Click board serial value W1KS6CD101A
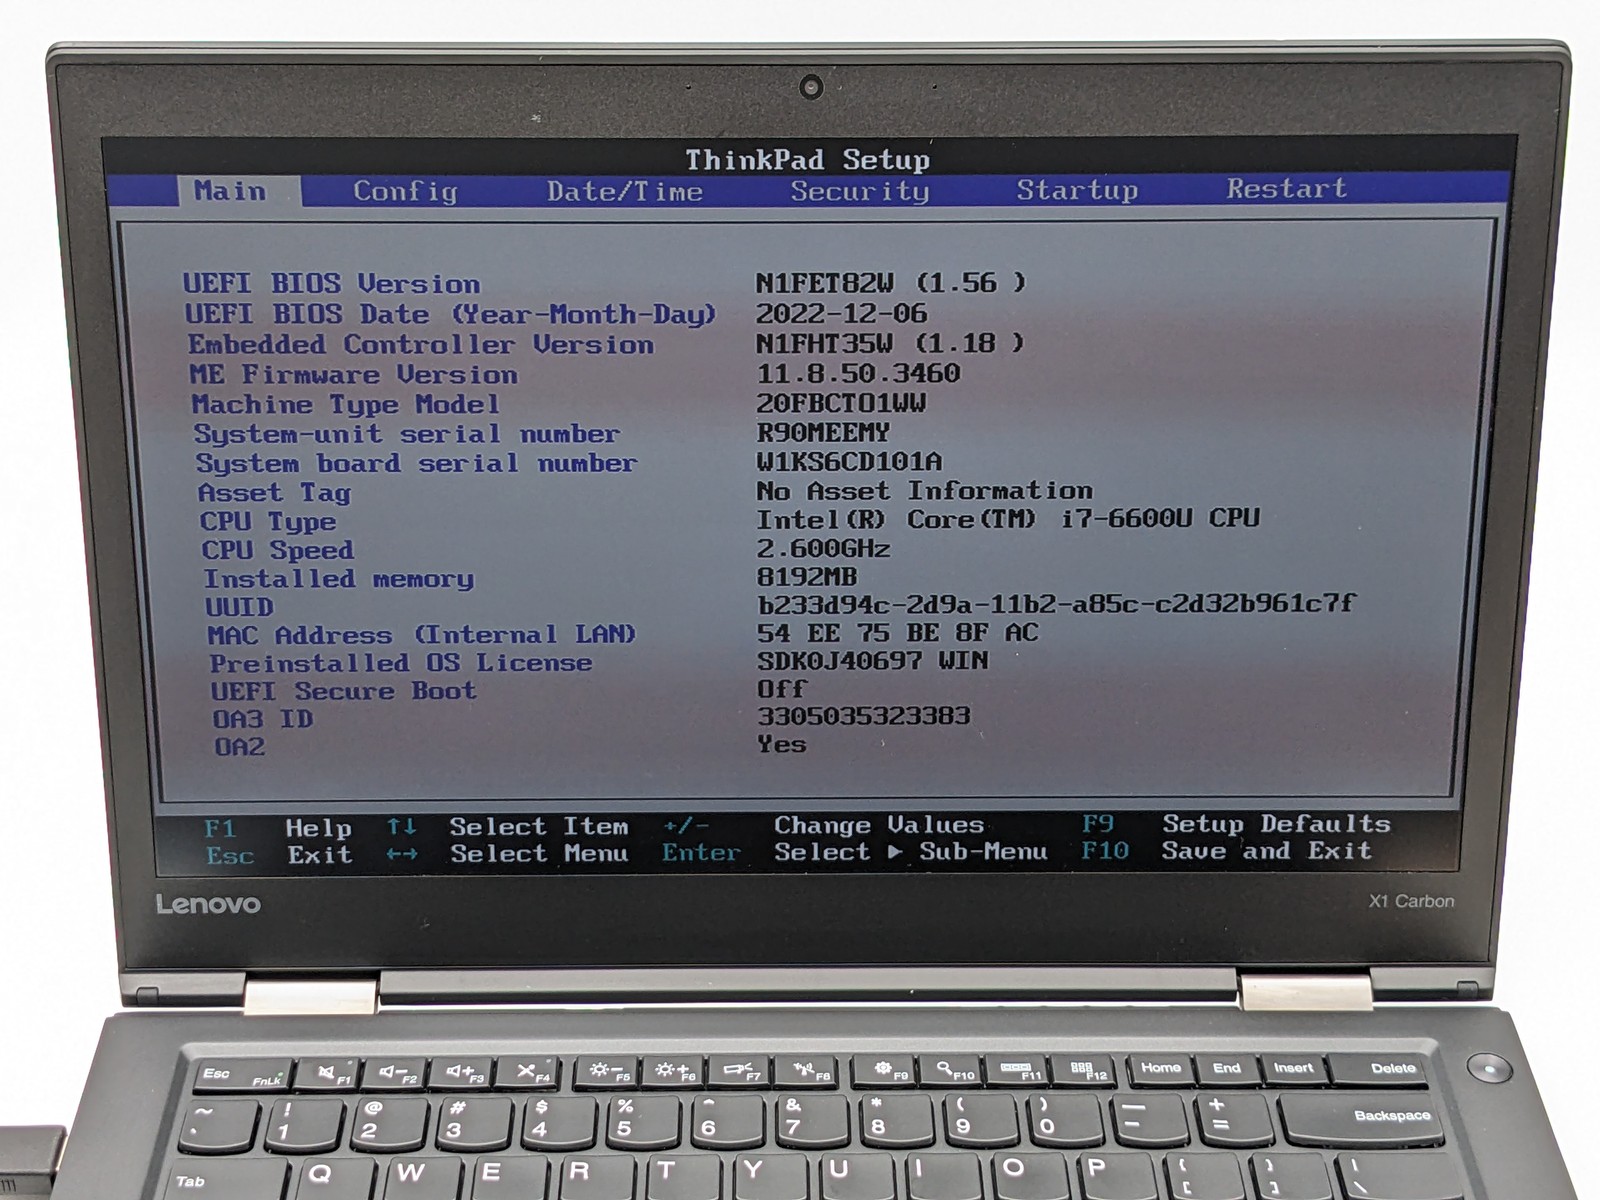The image size is (1600, 1200). tap(849, 461)
